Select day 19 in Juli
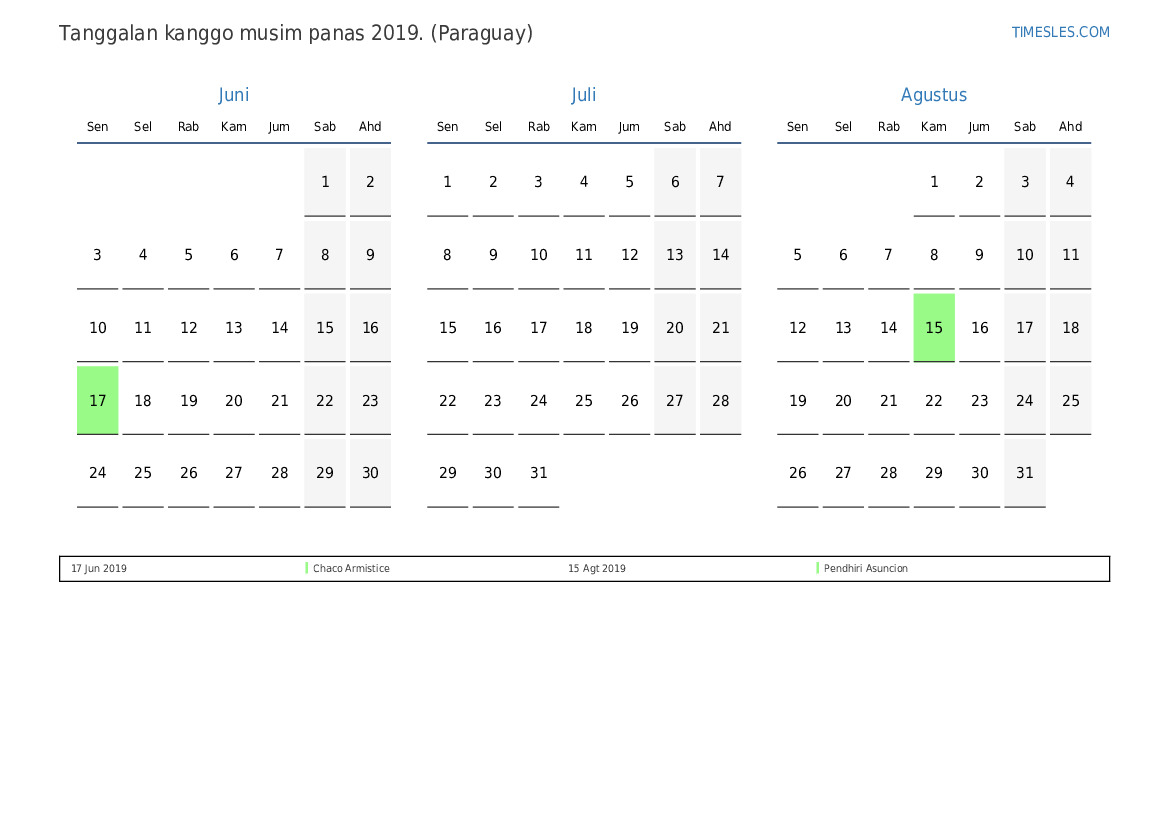 click(x=629, y=327)
